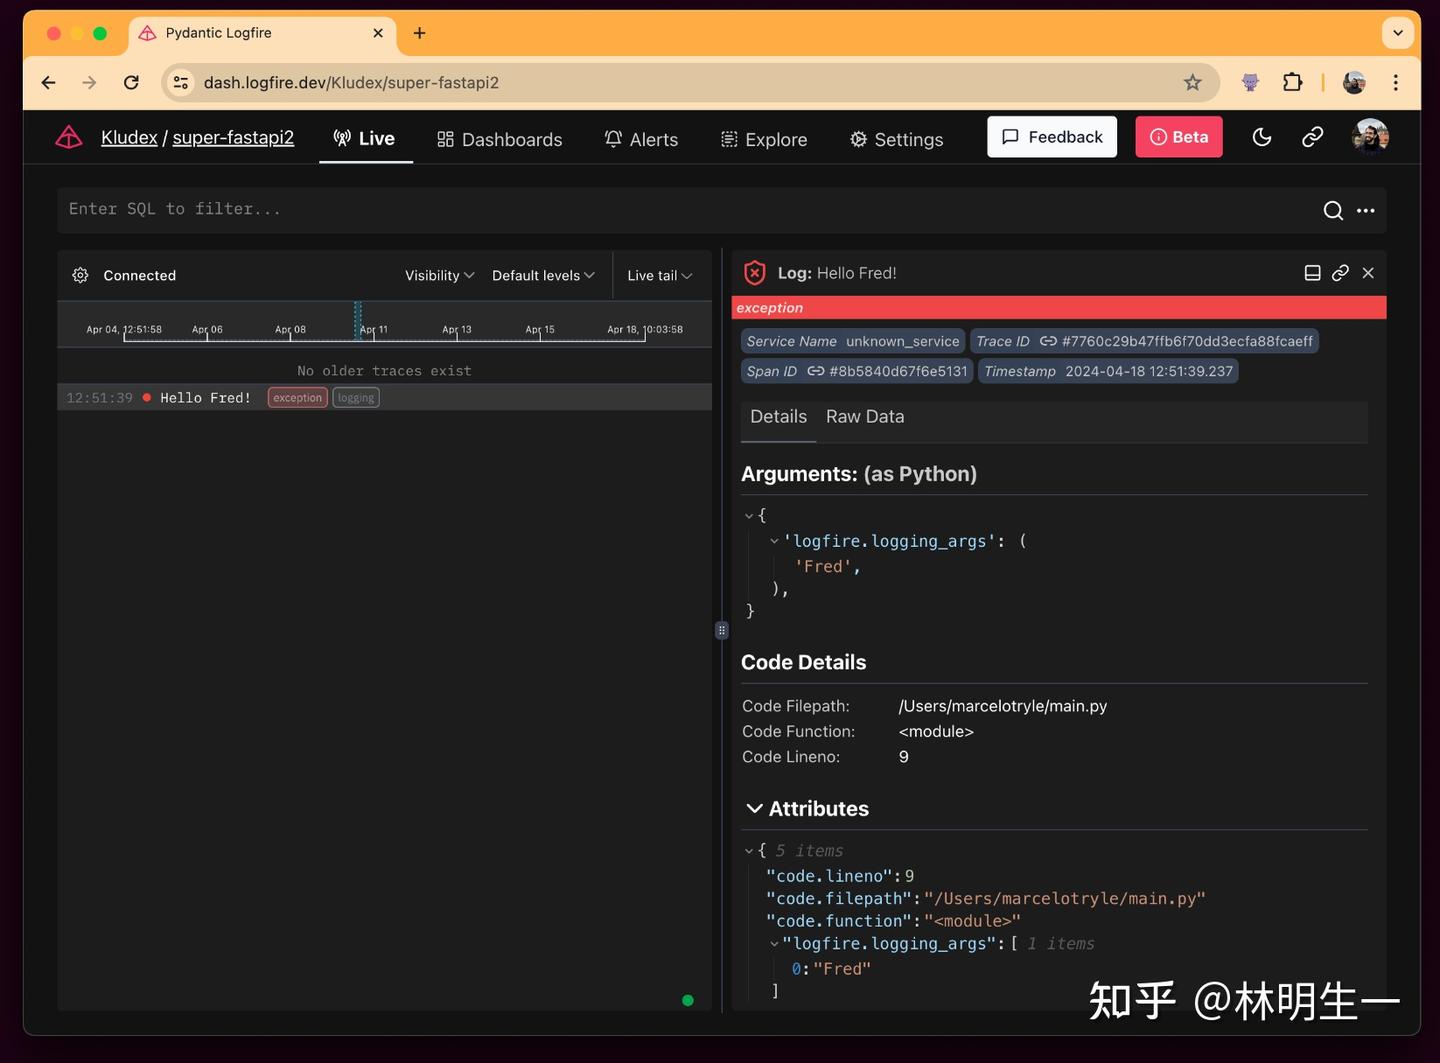Open the search magnifier in the filter bar
The image size is (1440, 1063).
point(1333,210)
